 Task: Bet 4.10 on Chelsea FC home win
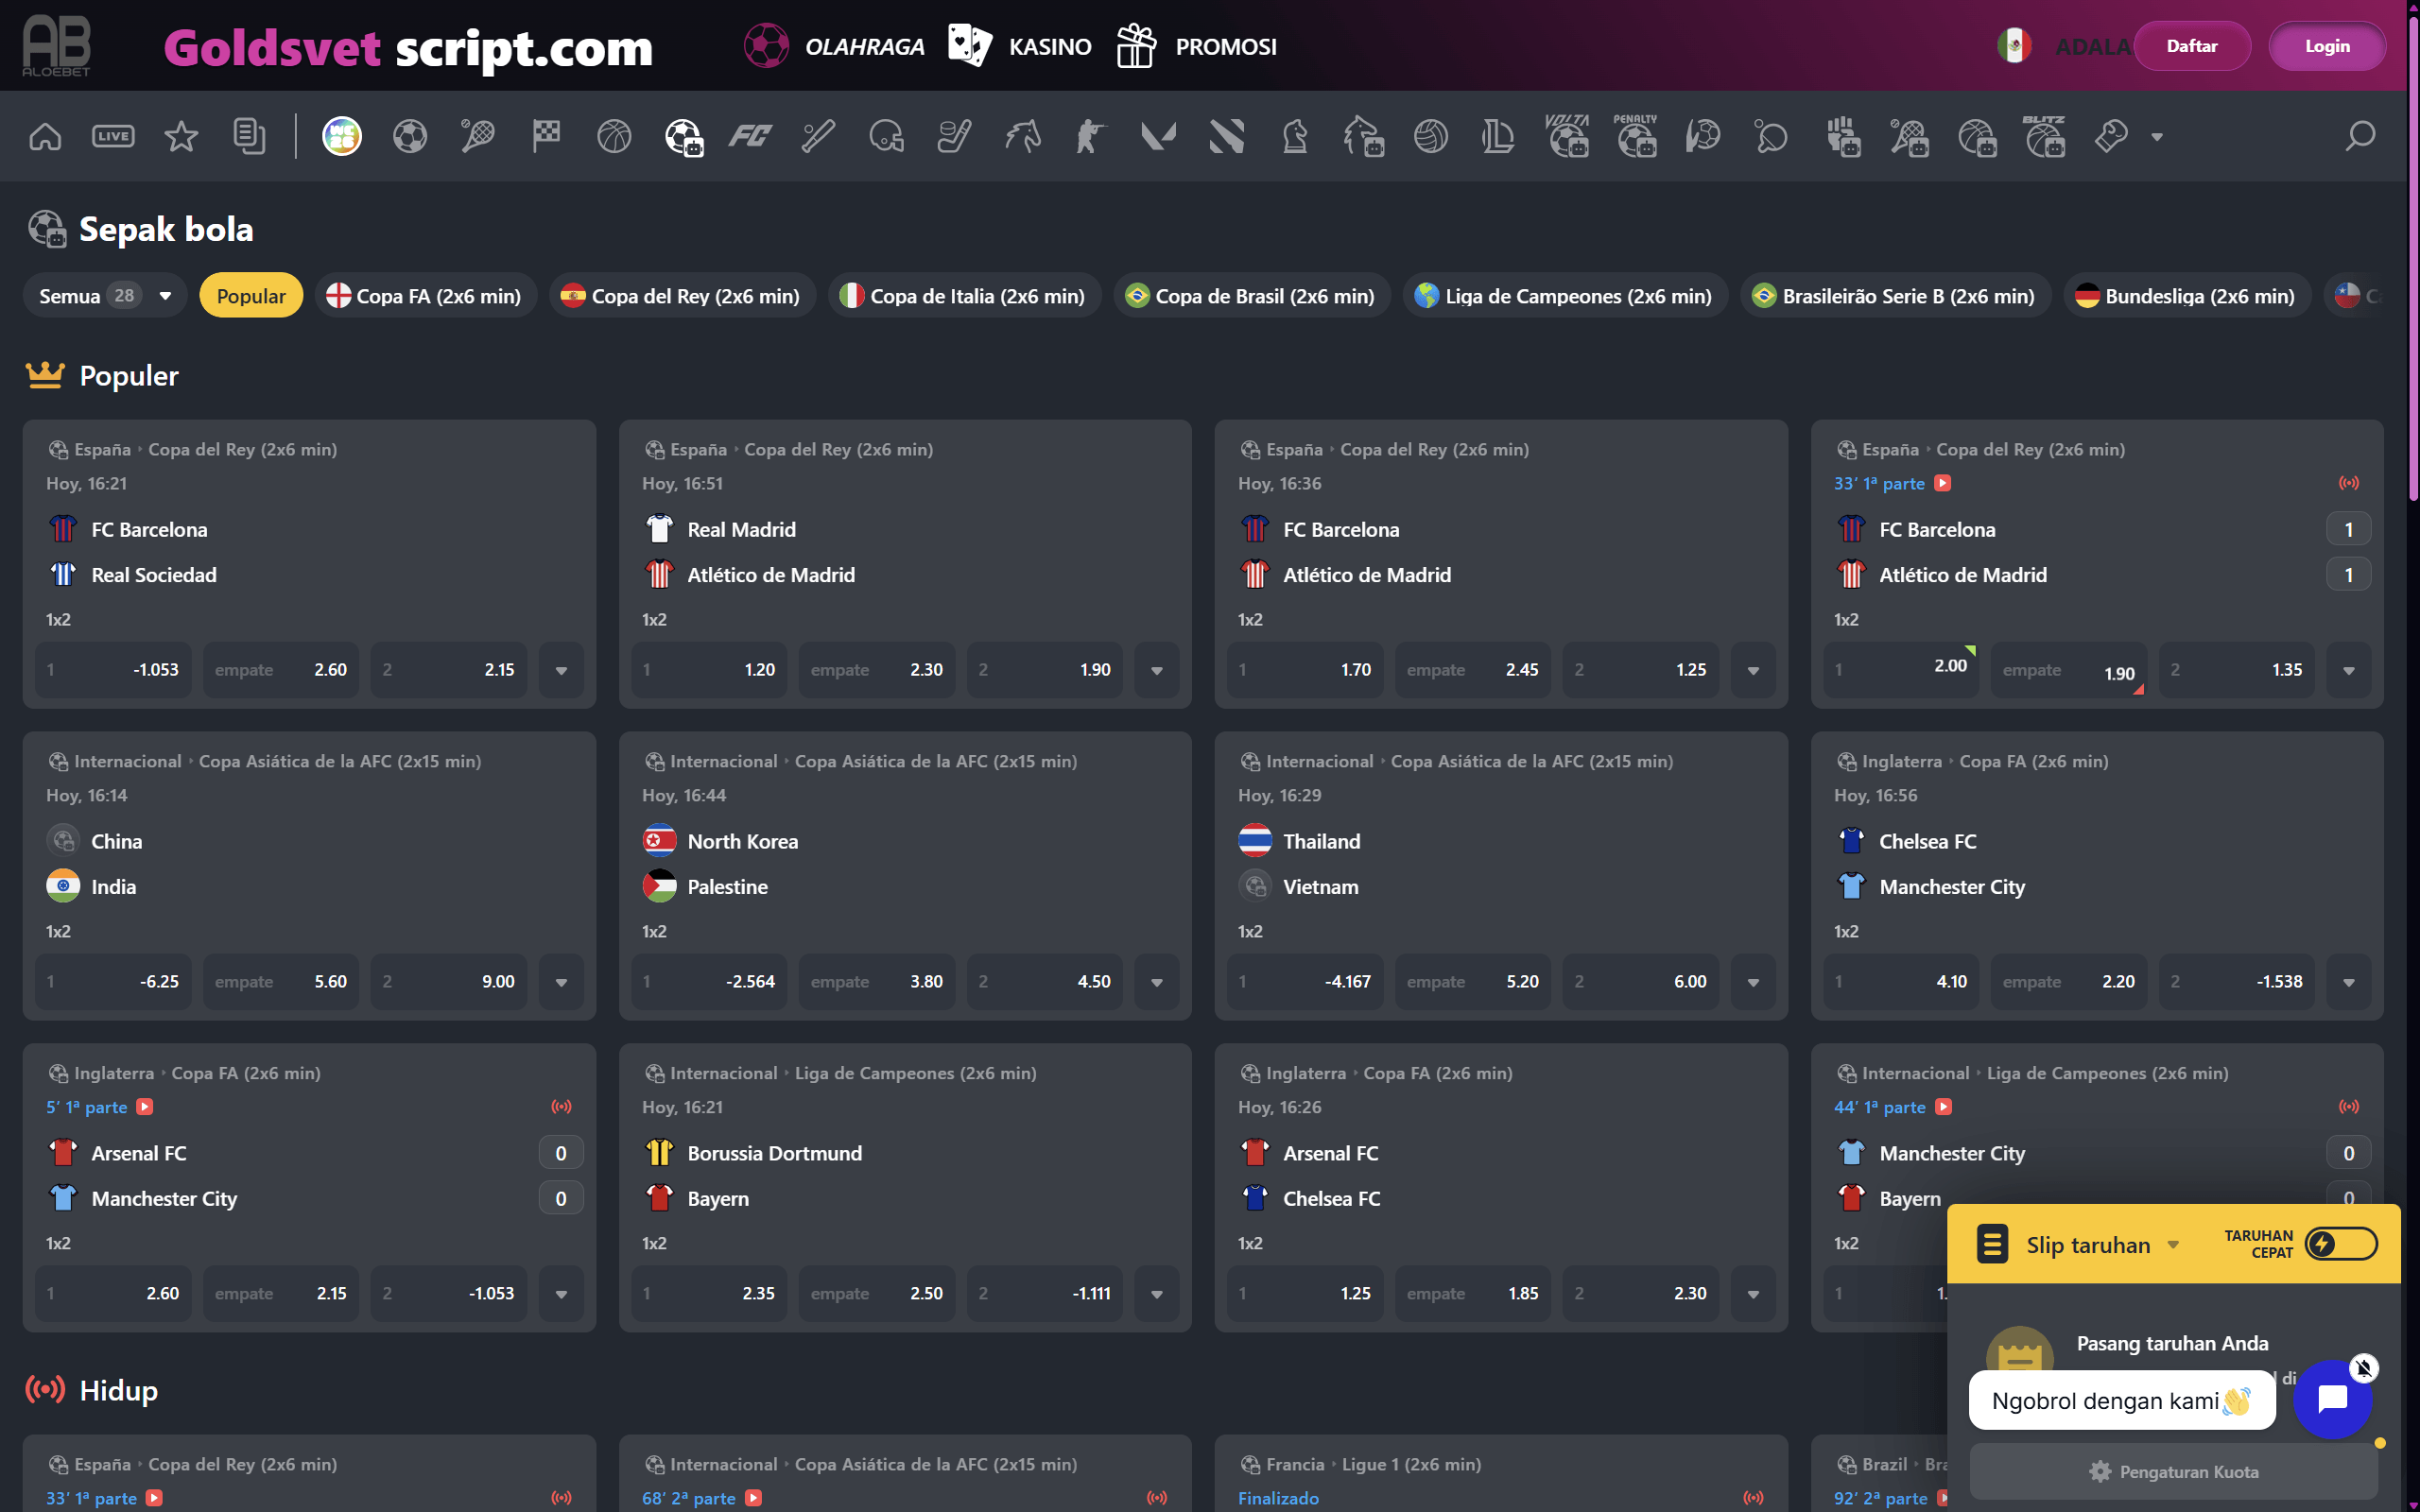click(x=1901, y=982)
